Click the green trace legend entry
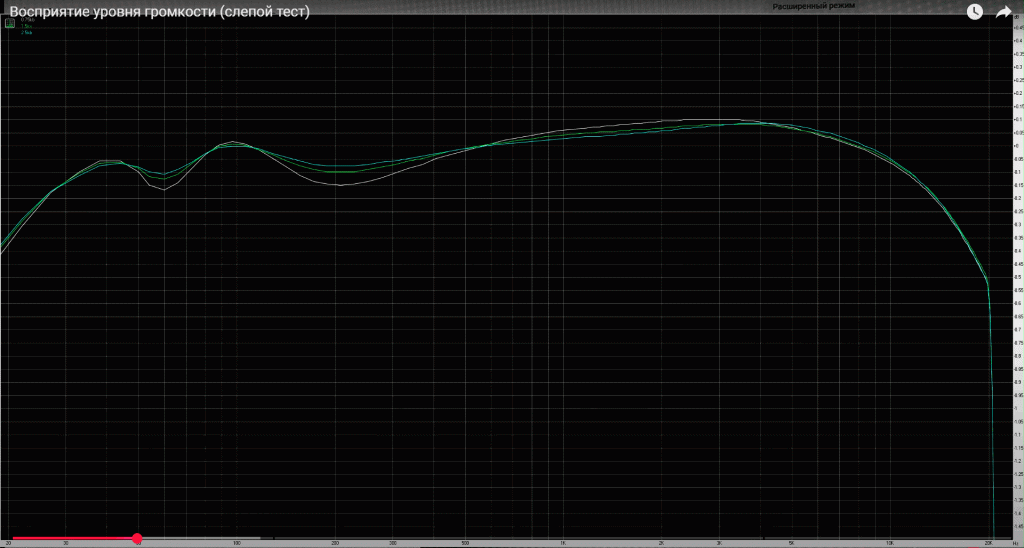This screenshot has height=548, width=1024. point(26,26)
